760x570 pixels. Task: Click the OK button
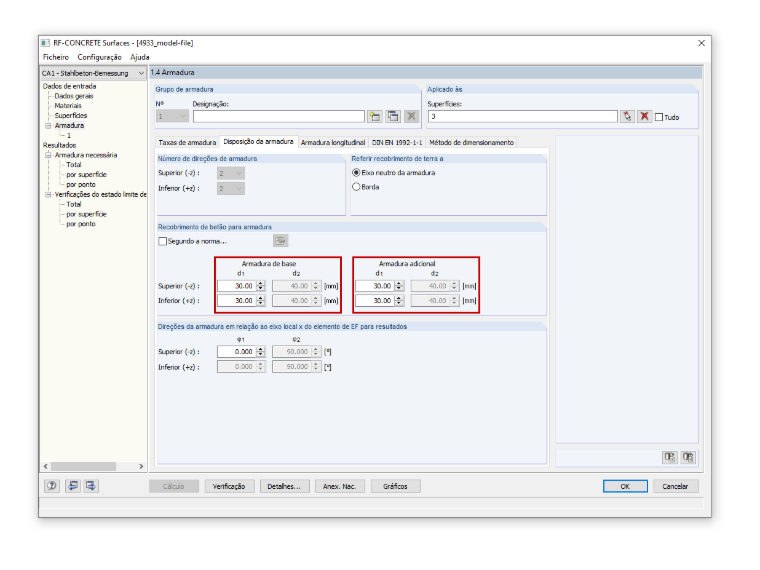click(625, 486)
